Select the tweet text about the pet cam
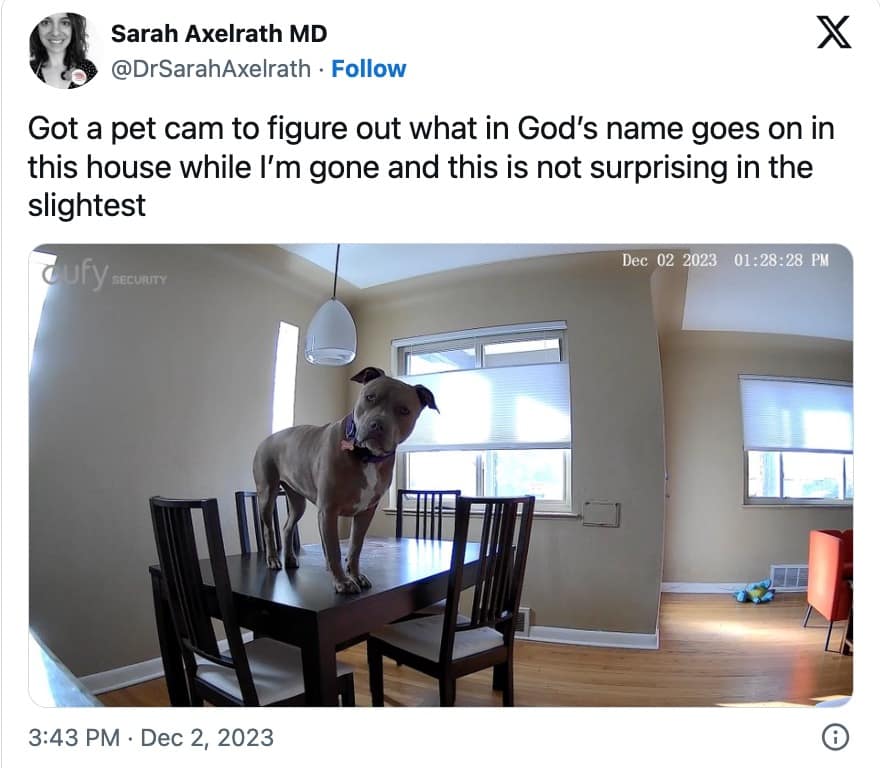 [x=431, y=166]
